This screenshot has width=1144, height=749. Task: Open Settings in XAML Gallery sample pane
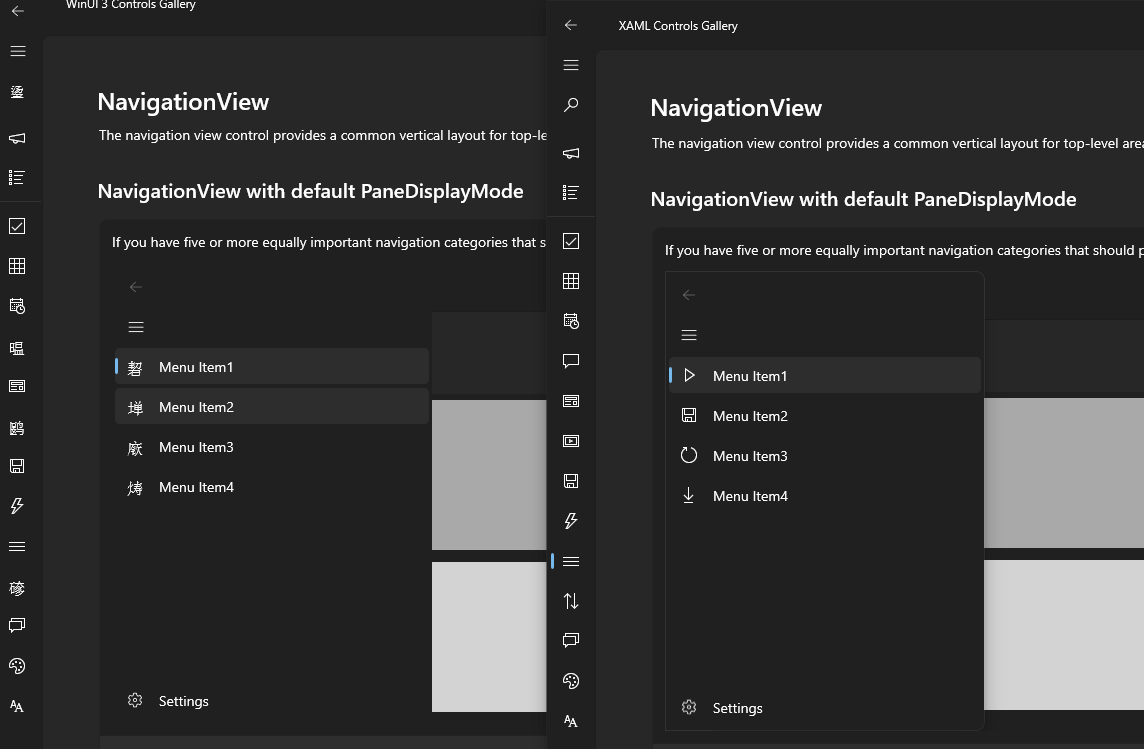click(x=824, y=708)
